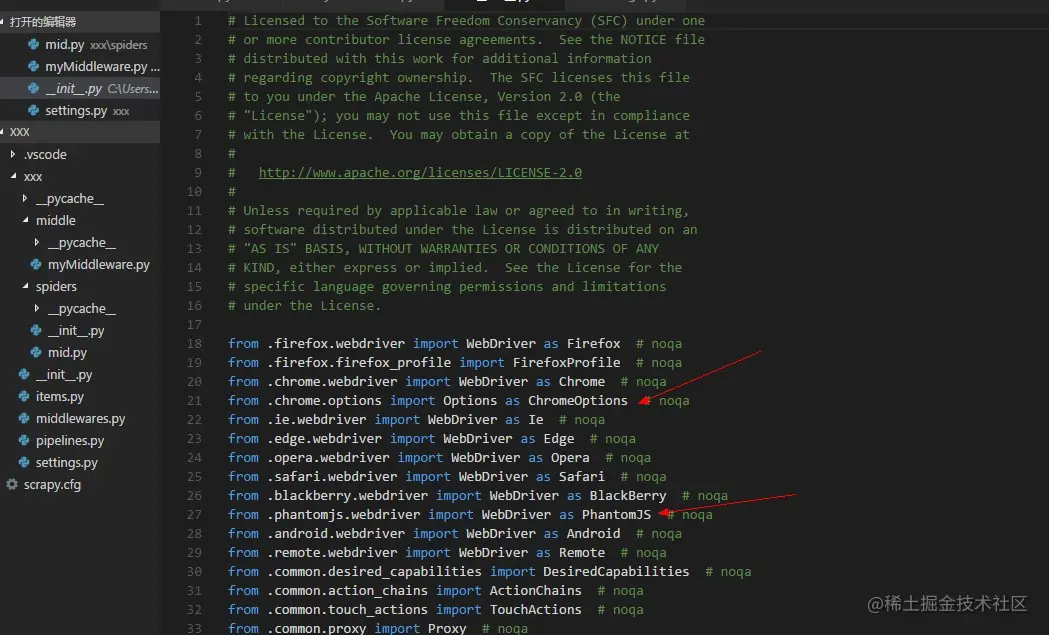1049x635 pixels.
Task: Click .edge.webdriver module text on line 23
Action: (x=324, y=439)
